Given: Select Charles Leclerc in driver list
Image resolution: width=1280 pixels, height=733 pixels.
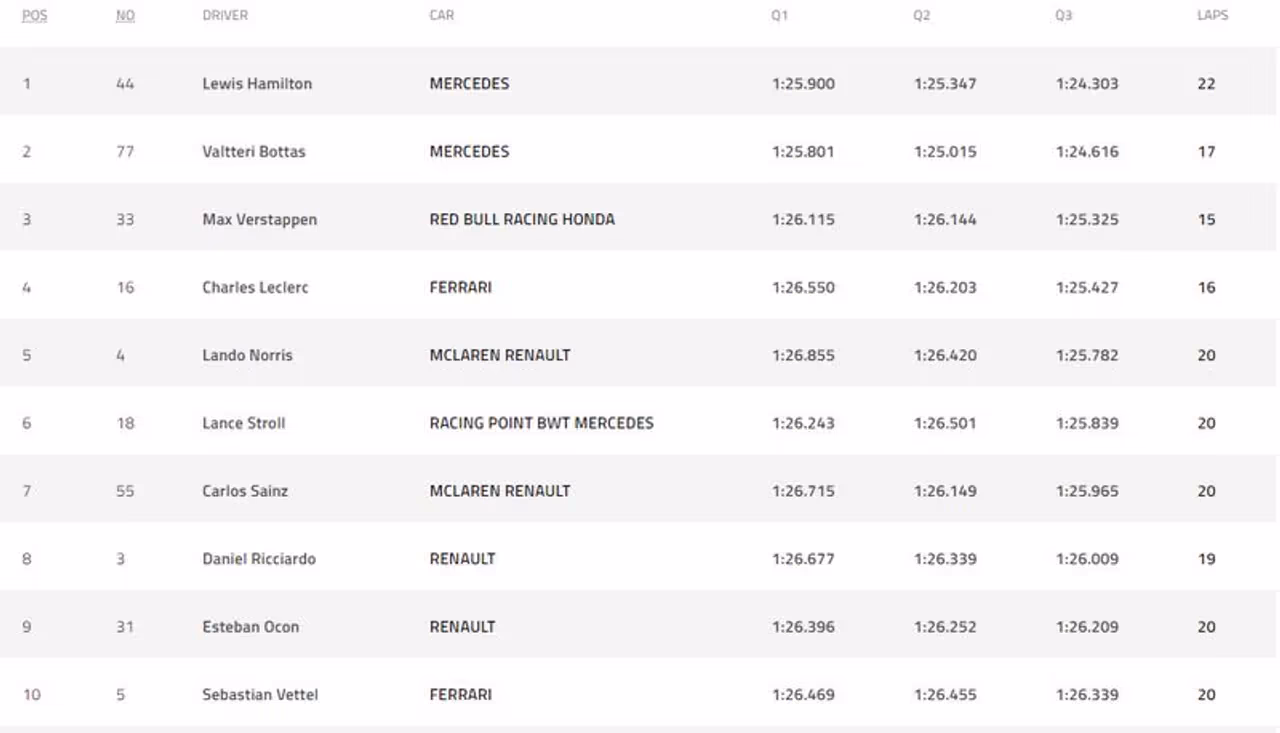Looking at the screenshot, I should pos(255,288).
